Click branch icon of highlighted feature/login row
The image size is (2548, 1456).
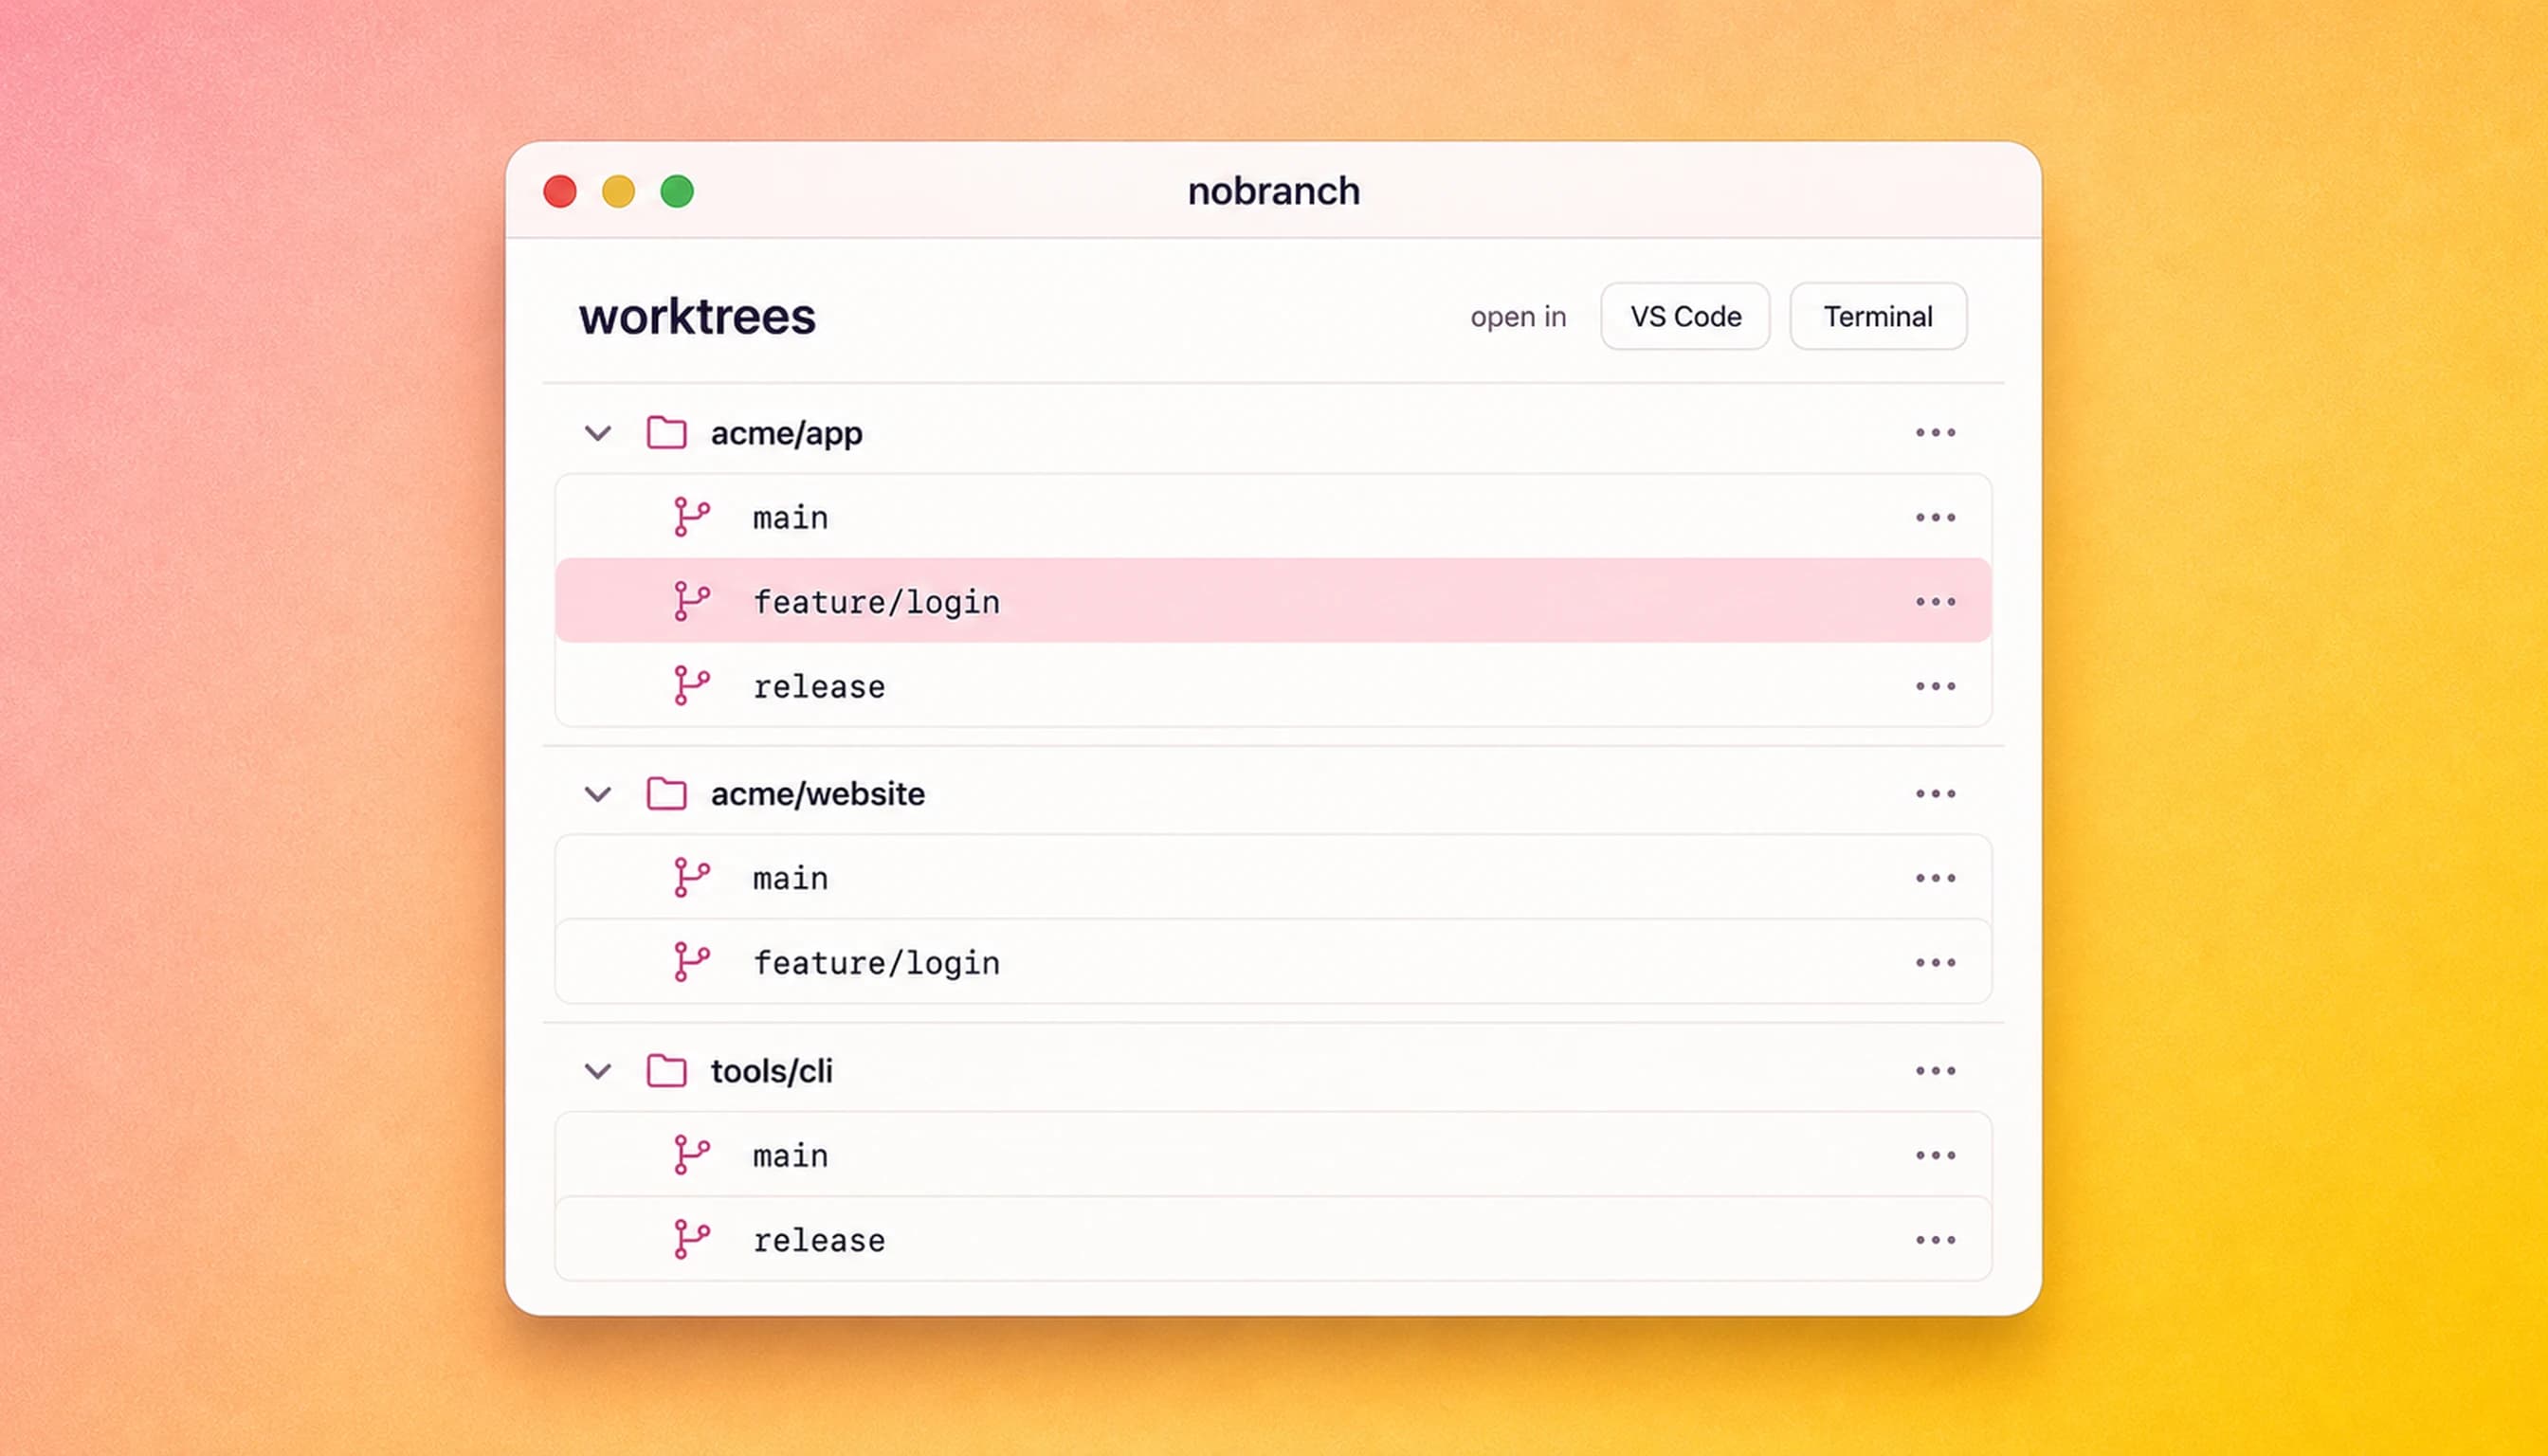691,601
